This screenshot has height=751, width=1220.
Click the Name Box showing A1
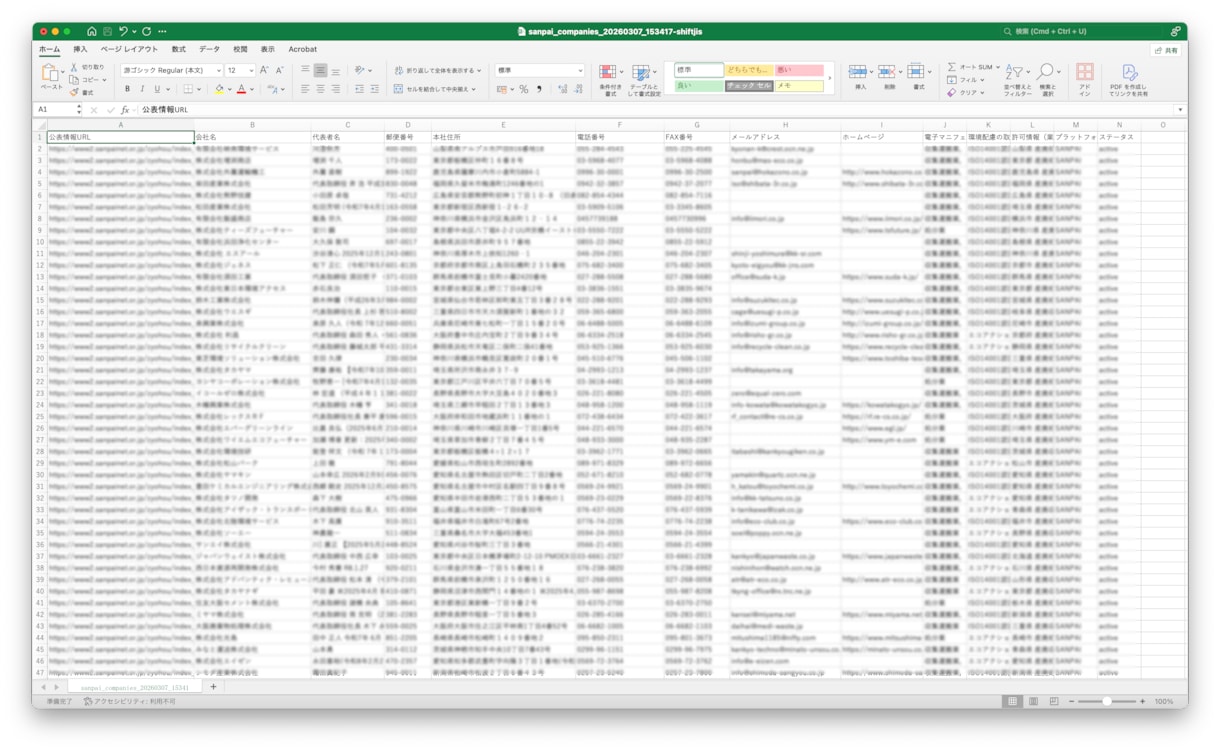tap(55, 110)
